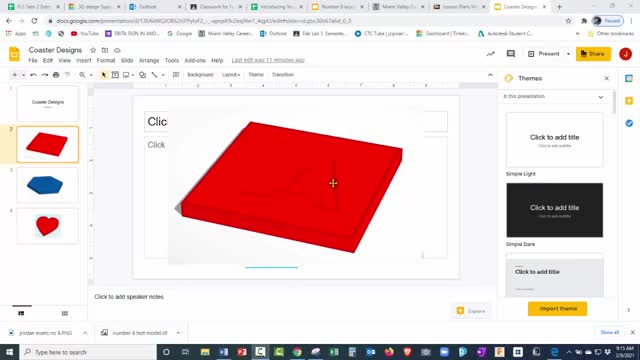The height and width of the screenshot is (360, 640).
Task: Click the undo arrow icon
Action: tap(33, 75)
